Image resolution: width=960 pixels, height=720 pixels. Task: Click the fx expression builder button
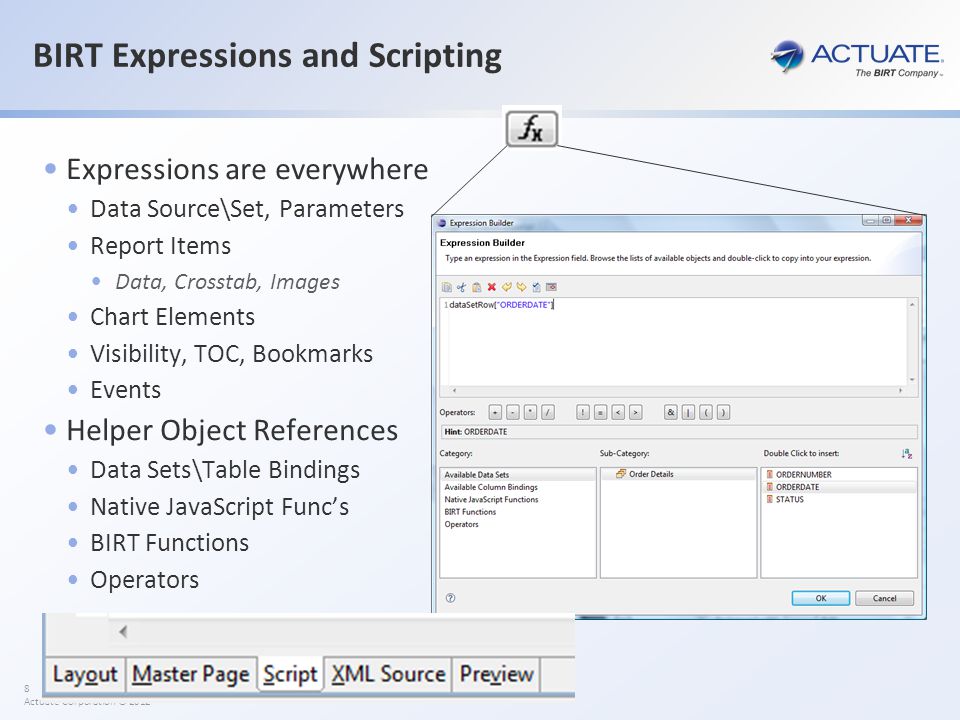(x=531, y=129)
